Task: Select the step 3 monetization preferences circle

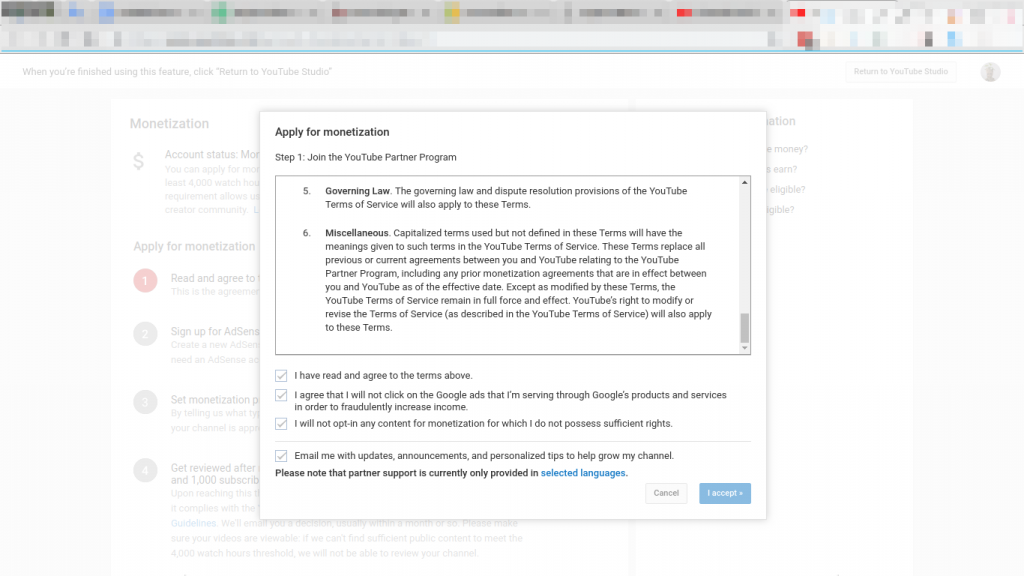Action: click(145, 402)
